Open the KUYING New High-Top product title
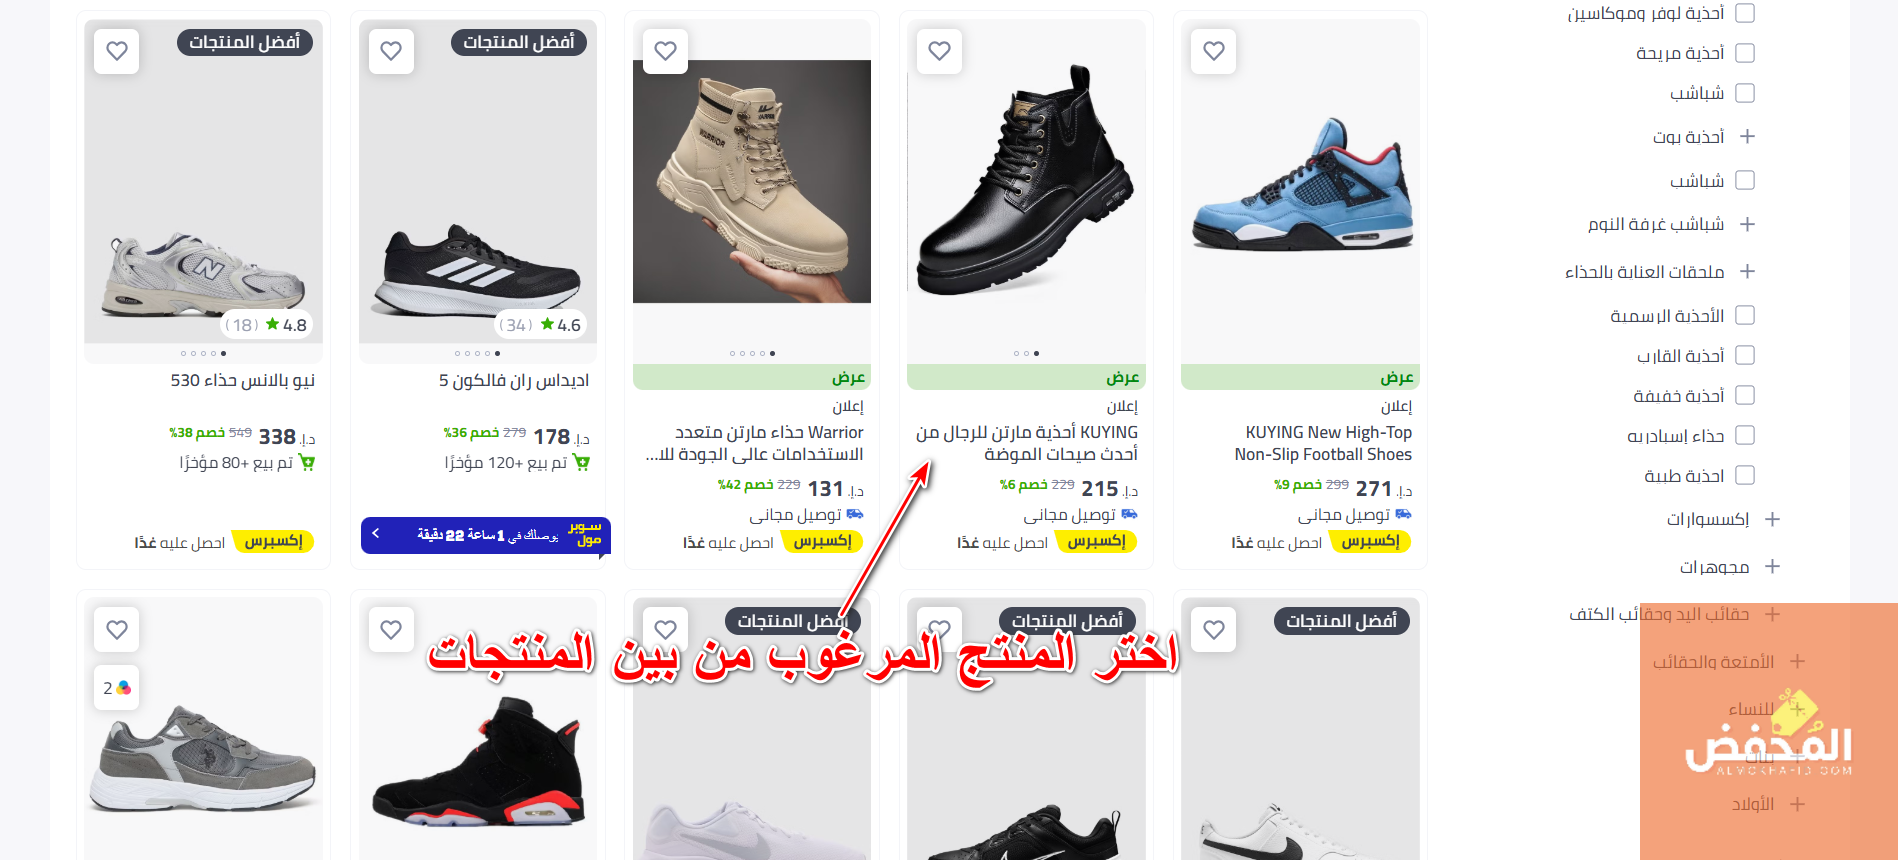 (x=1323, y=443)
